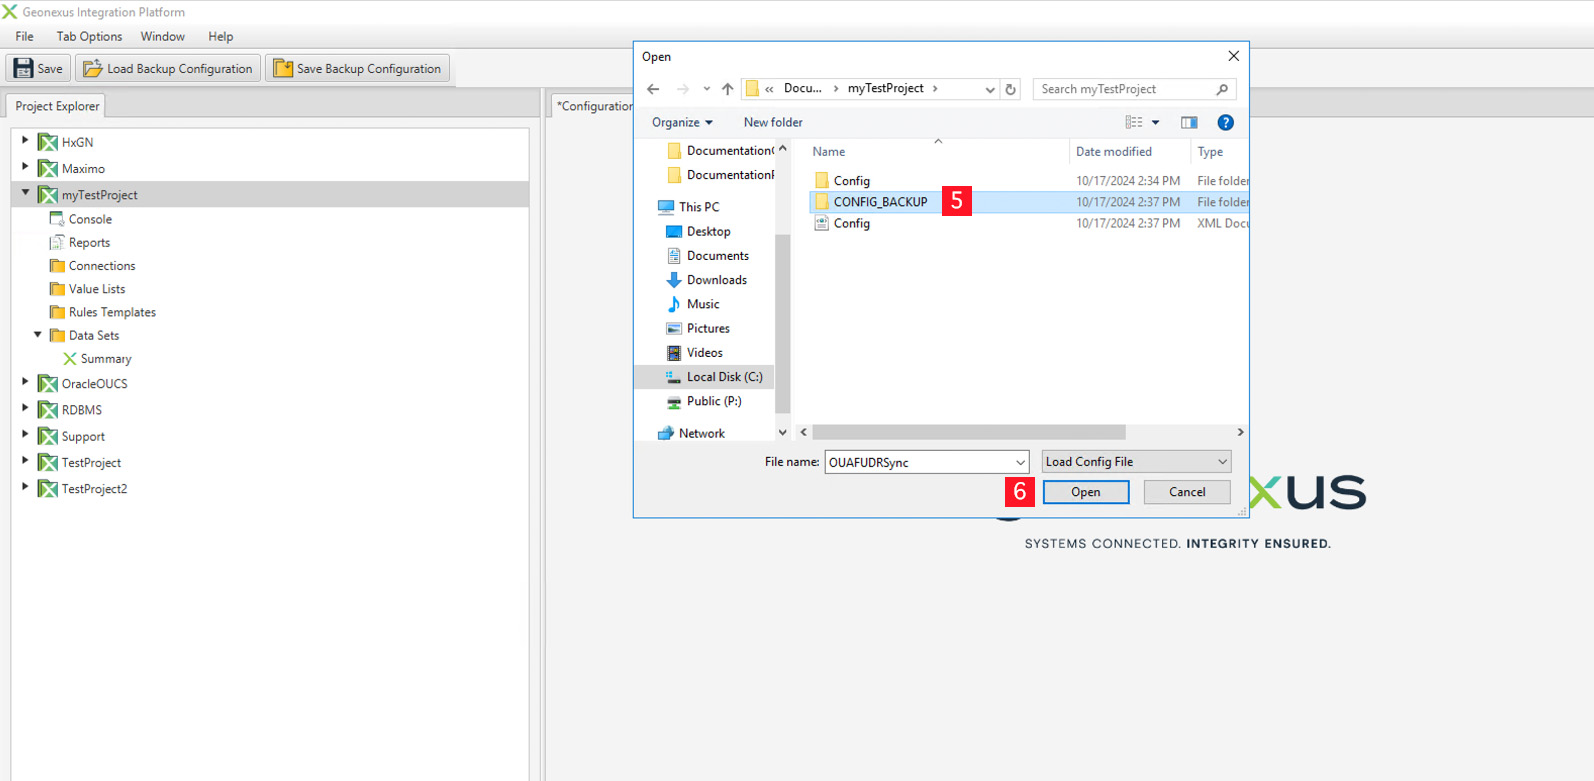Viewport: 1594px width, 781px height.
Task: Refresh the folder listing in Open dialog
Action: coord(1011,89)
